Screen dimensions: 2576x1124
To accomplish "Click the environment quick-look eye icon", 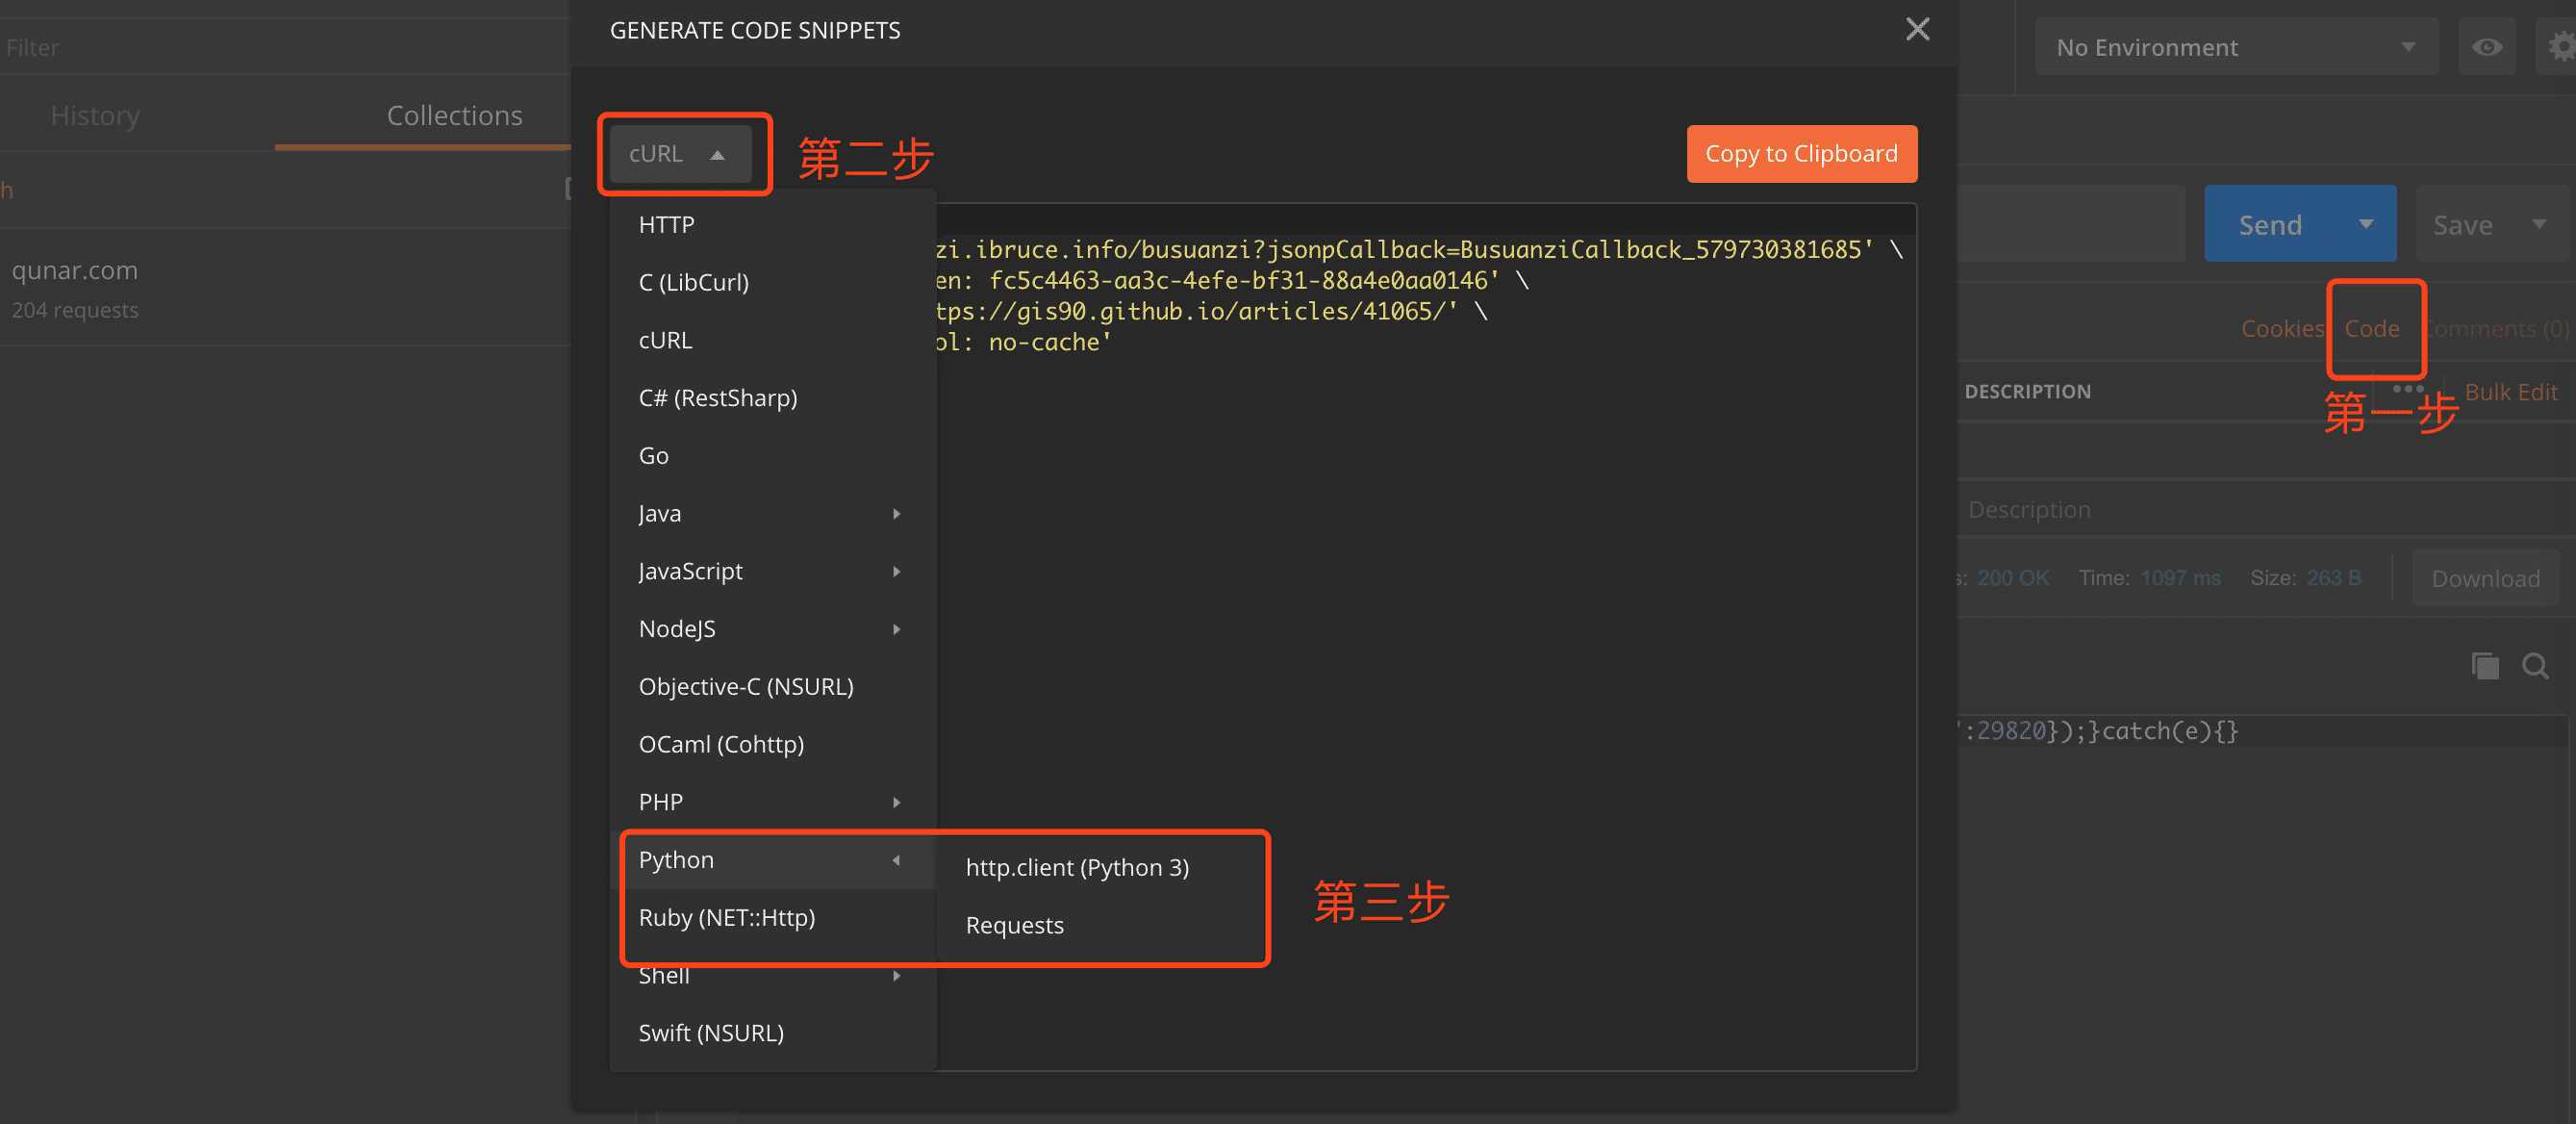I will click(2486, 47).
